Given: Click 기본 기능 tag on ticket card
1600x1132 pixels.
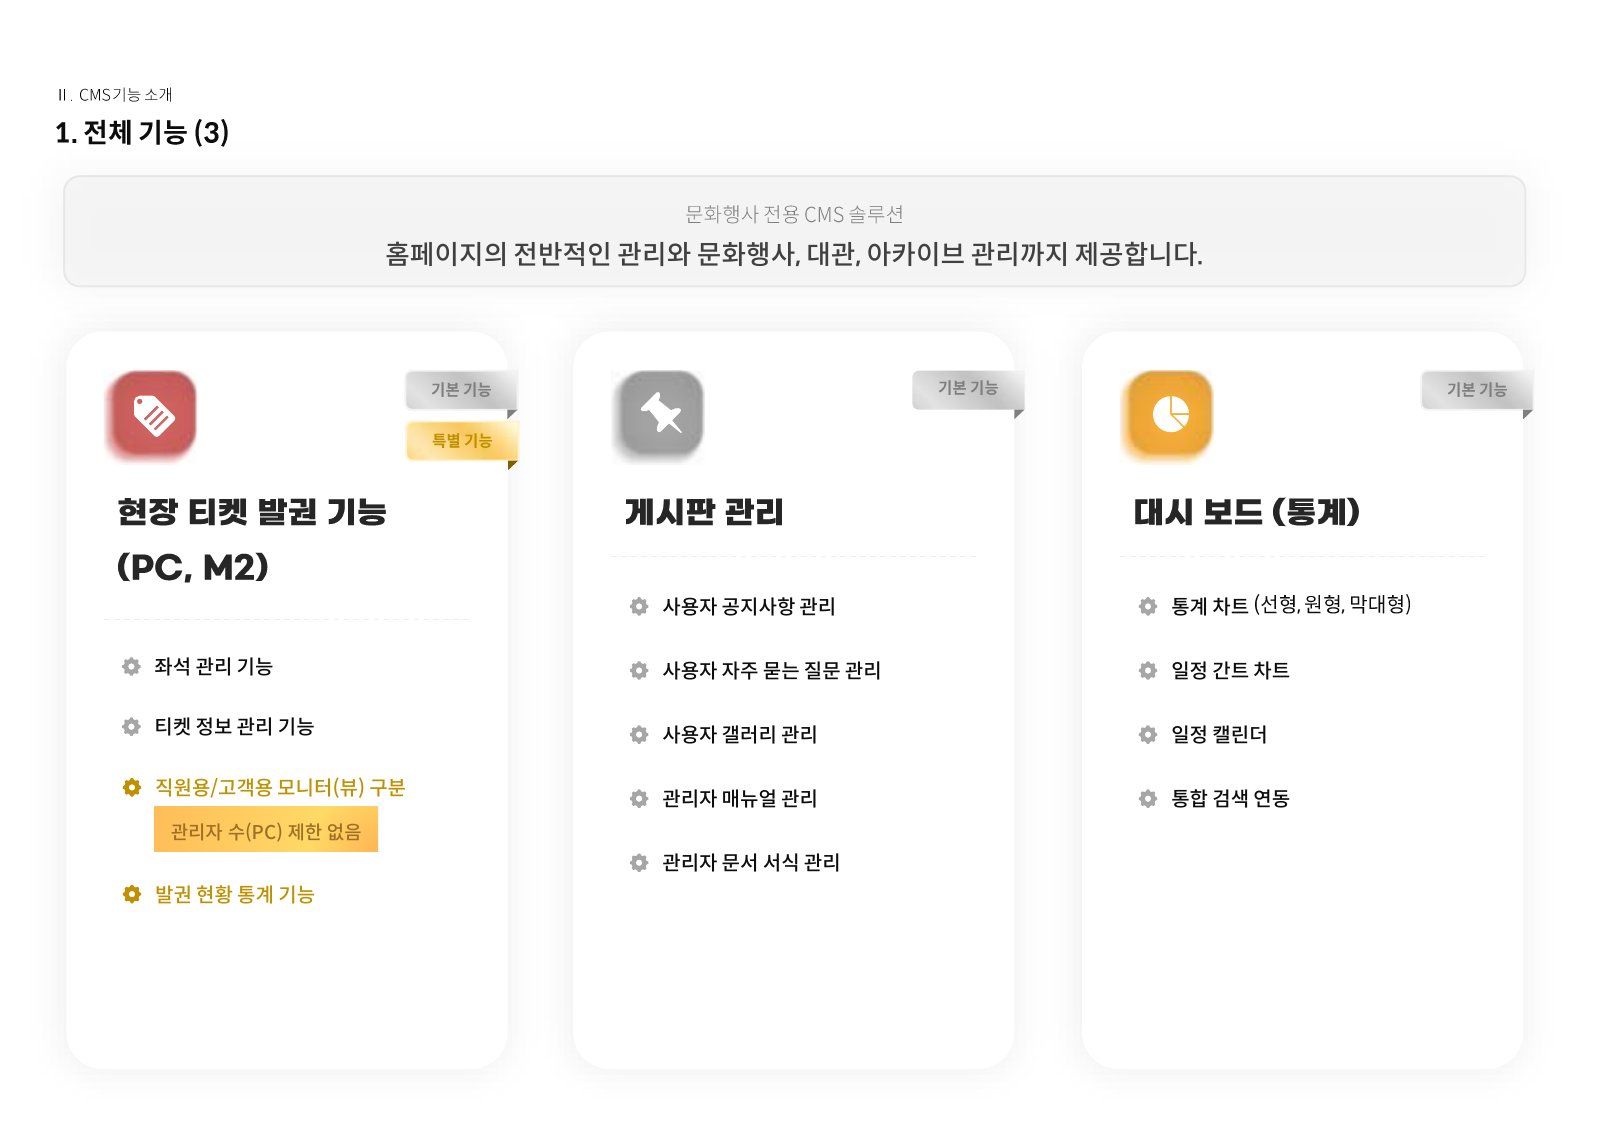Looking at the screenshot, I should [x=461, y=390].
